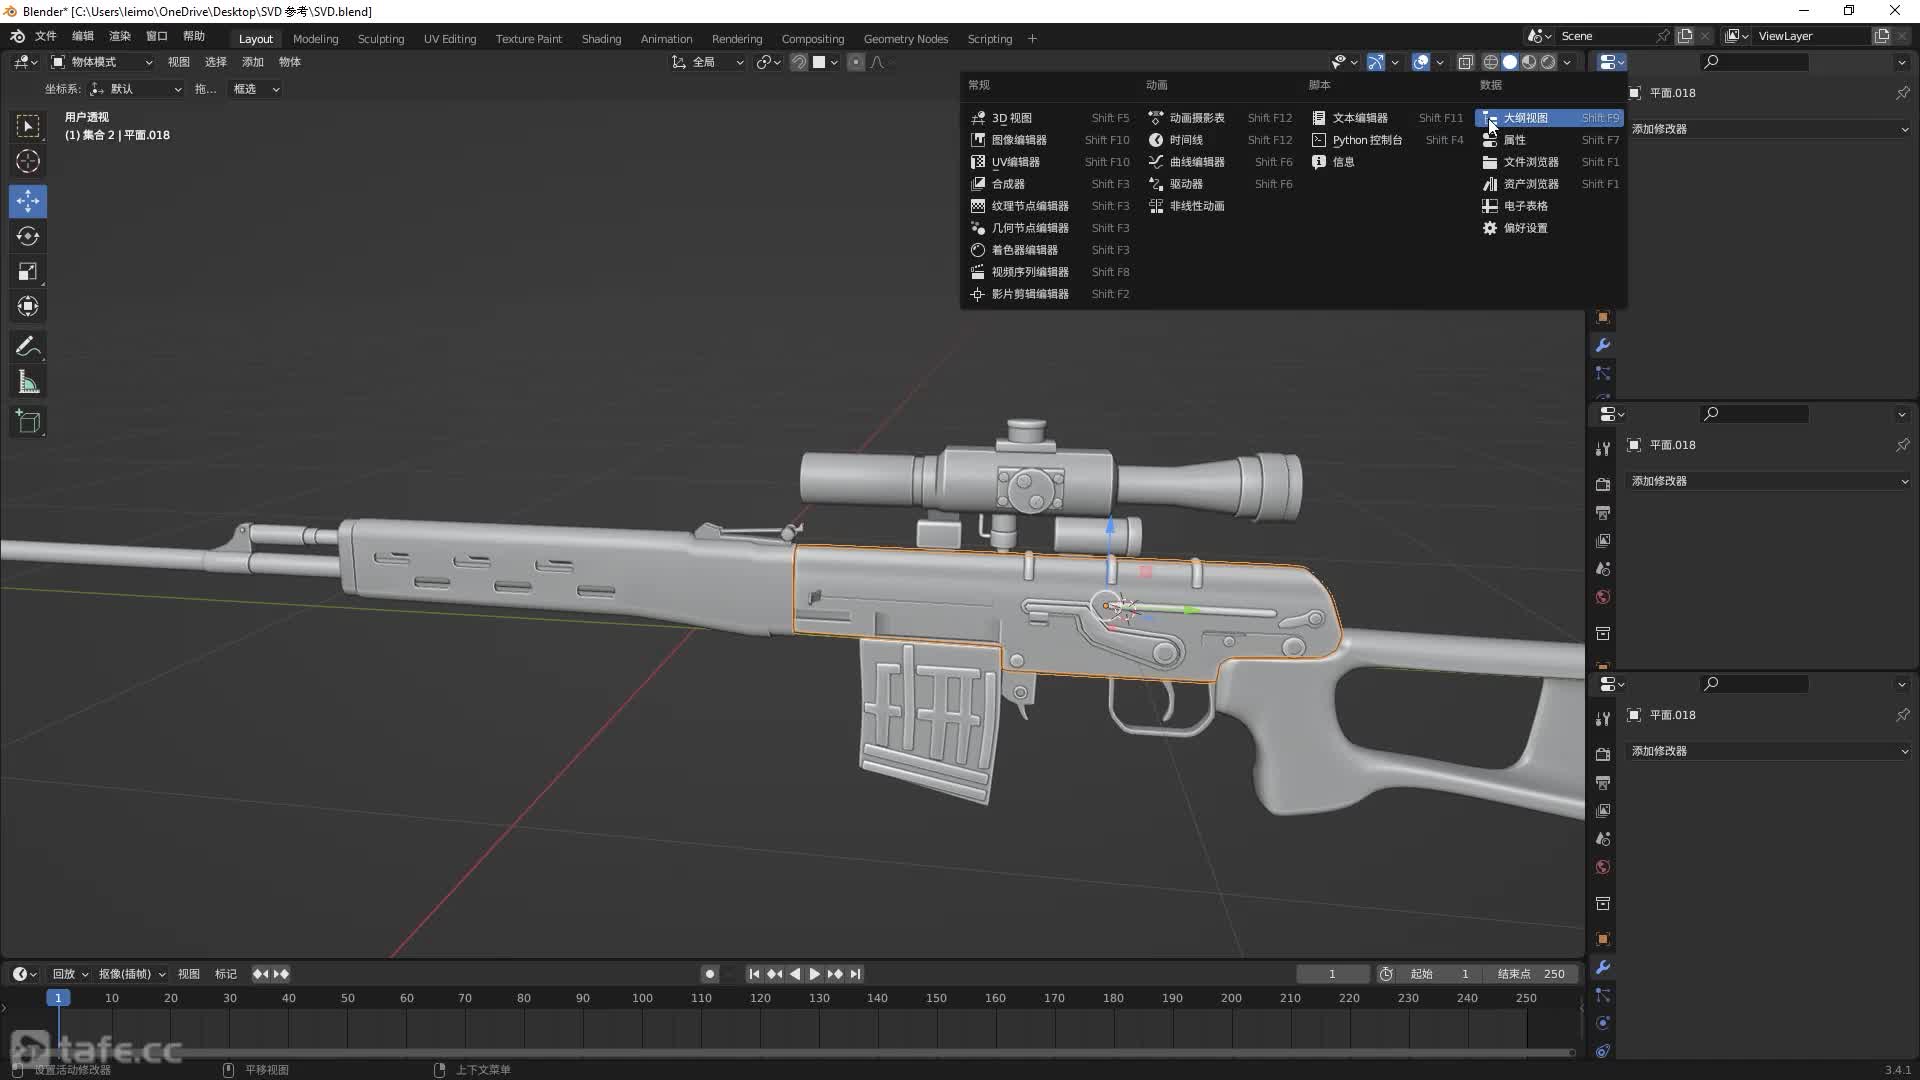The image size is (1920, 1080).
Task: Open pivot point dropdown
Action: [768, 62]
